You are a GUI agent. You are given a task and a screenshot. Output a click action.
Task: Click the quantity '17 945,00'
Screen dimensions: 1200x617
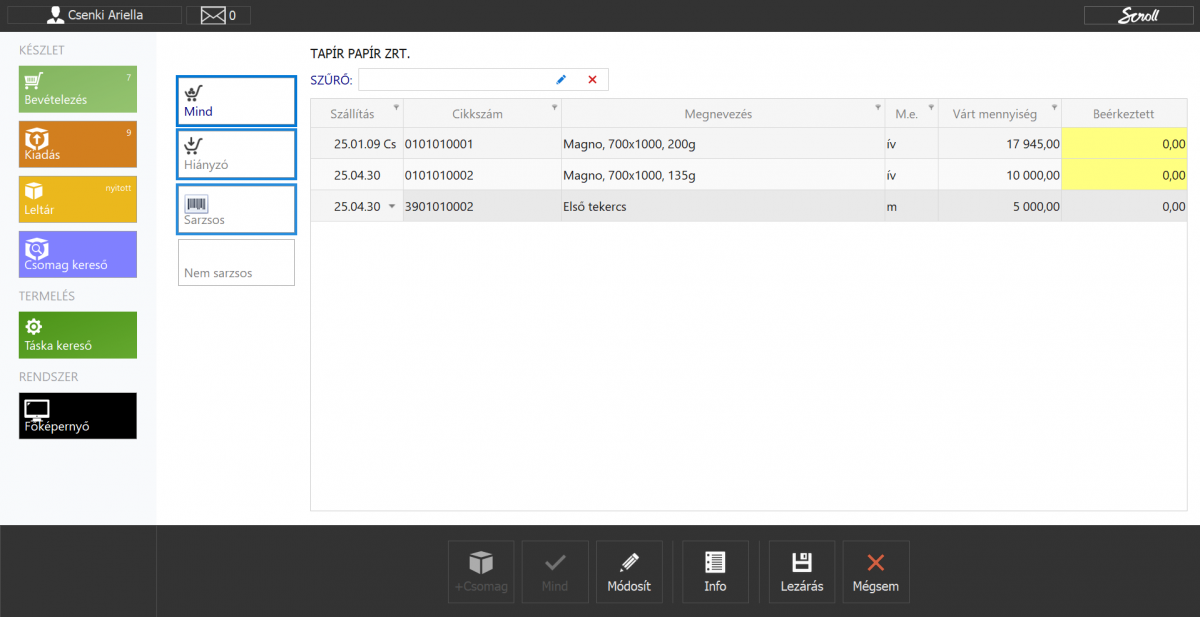pos(1033,144)
